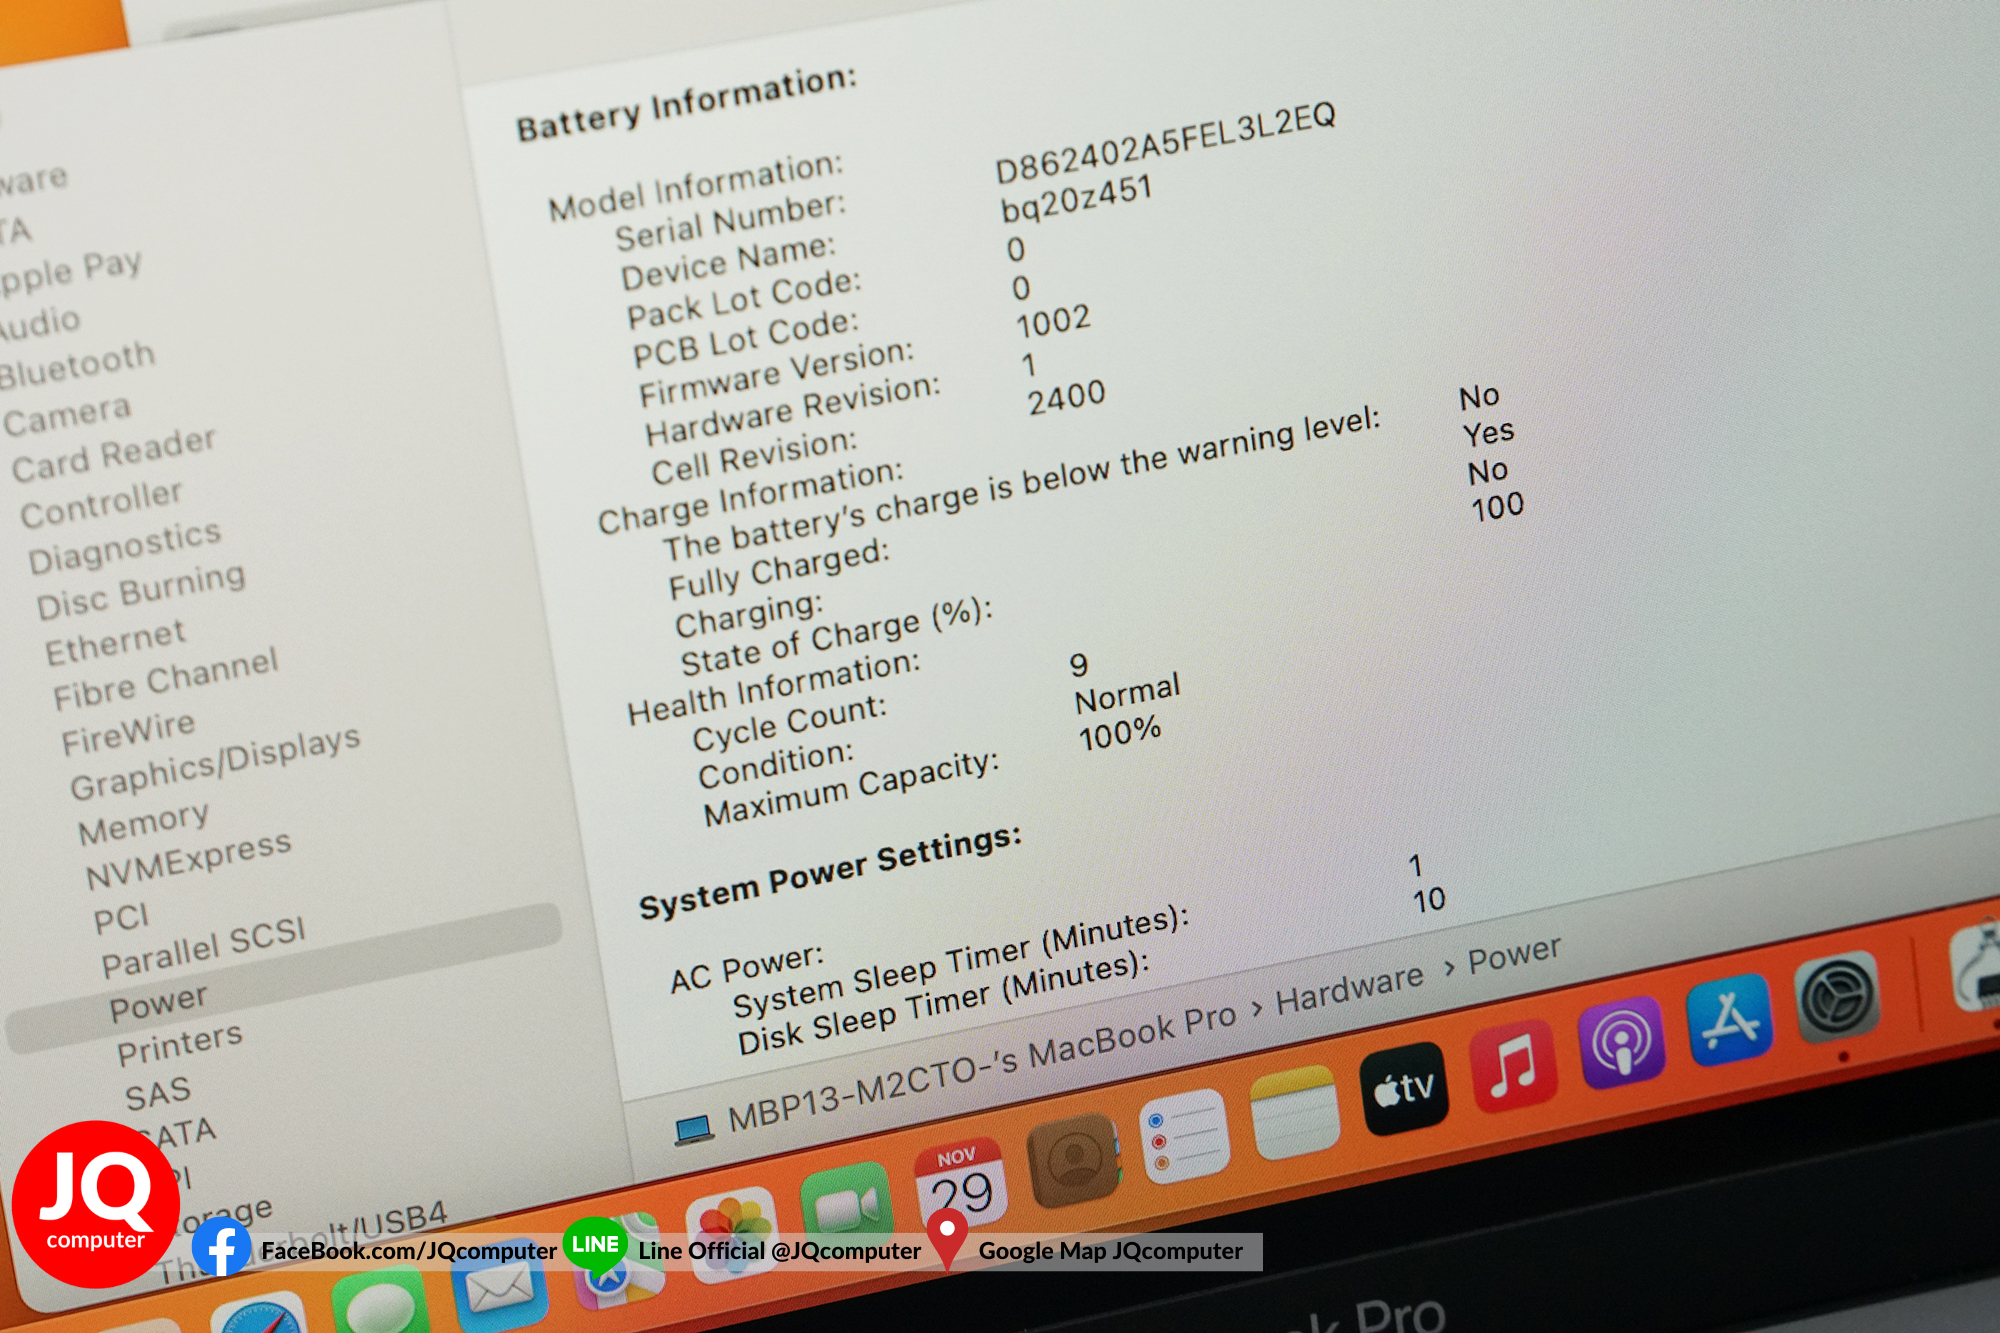Open the Calendar icon showing Nov 29
Screen dimensions: 2000x1333
[960, 1185]
